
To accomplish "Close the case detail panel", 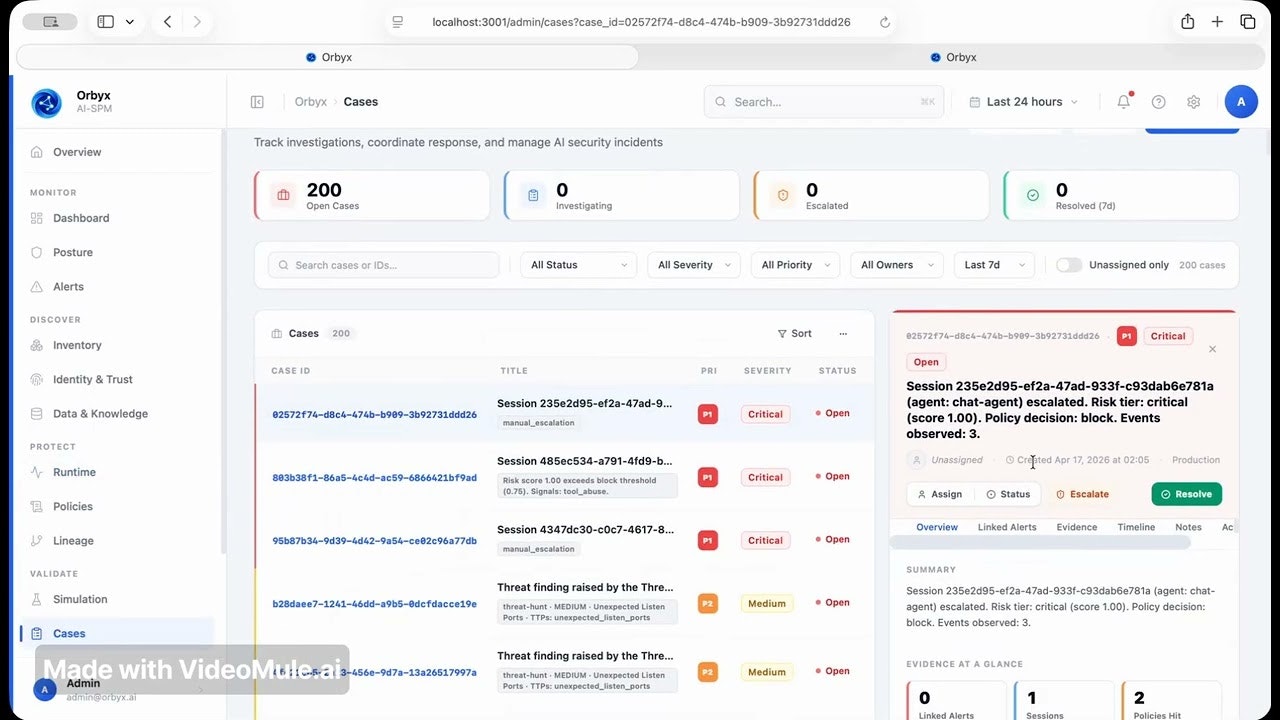I will point(1212,349).
